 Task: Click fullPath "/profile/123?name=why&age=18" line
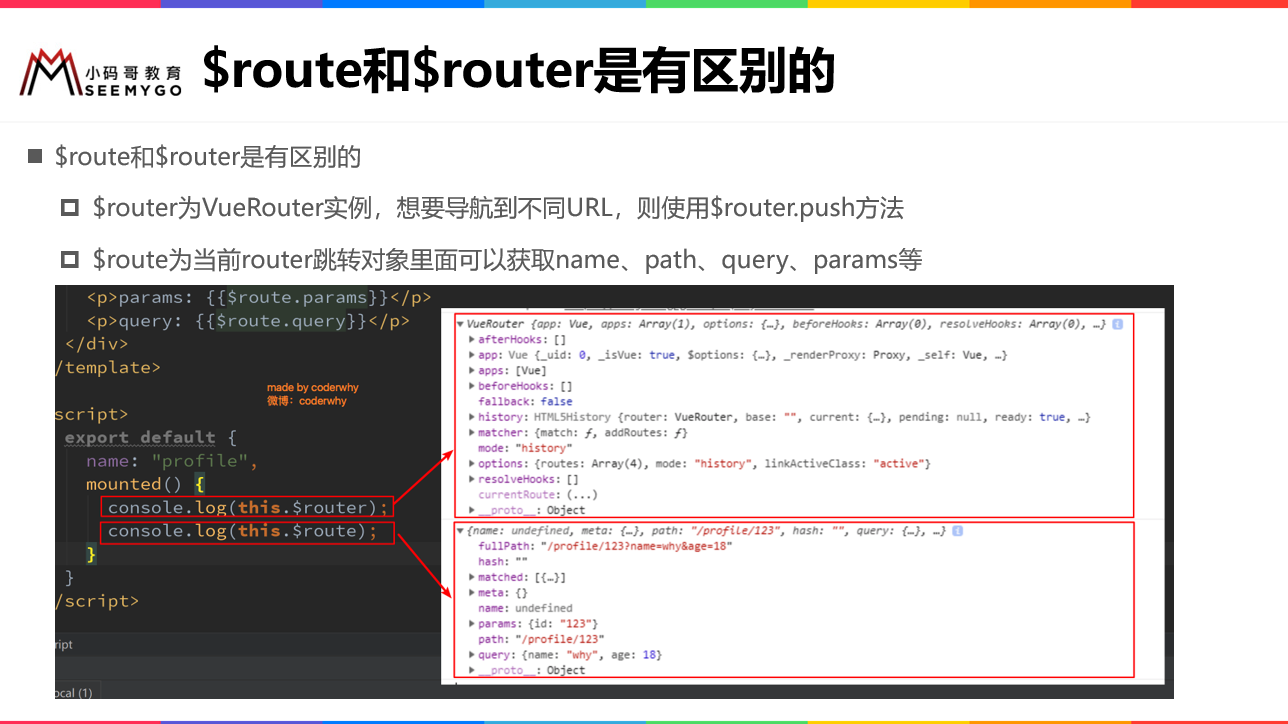click(605, 546)
